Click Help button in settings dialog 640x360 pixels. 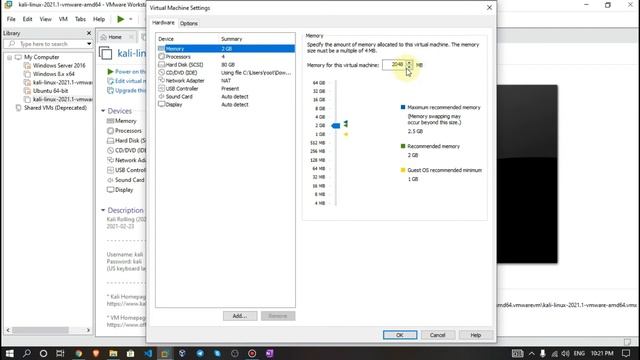click(476, 335)
